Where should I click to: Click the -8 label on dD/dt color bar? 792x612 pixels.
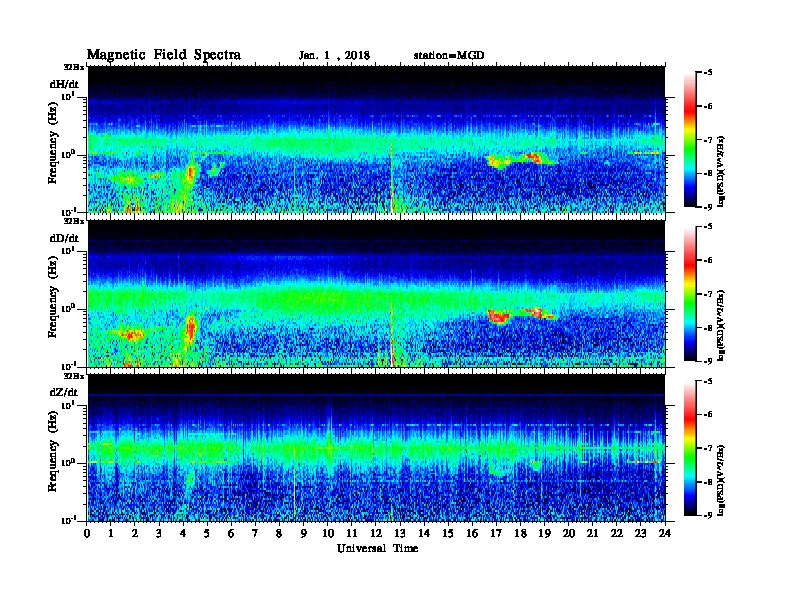coord(707,328)
